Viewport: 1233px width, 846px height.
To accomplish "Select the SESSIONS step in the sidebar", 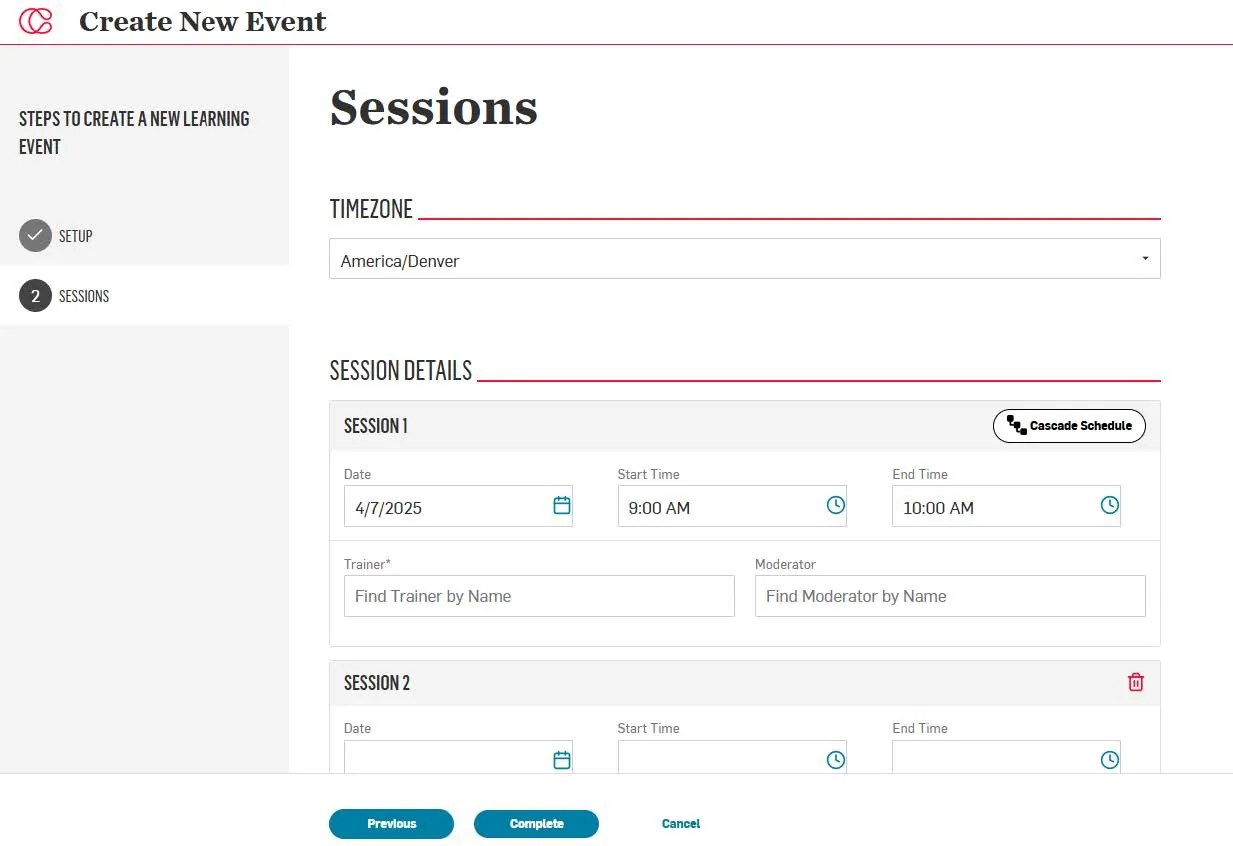I will tap(84, 295).
